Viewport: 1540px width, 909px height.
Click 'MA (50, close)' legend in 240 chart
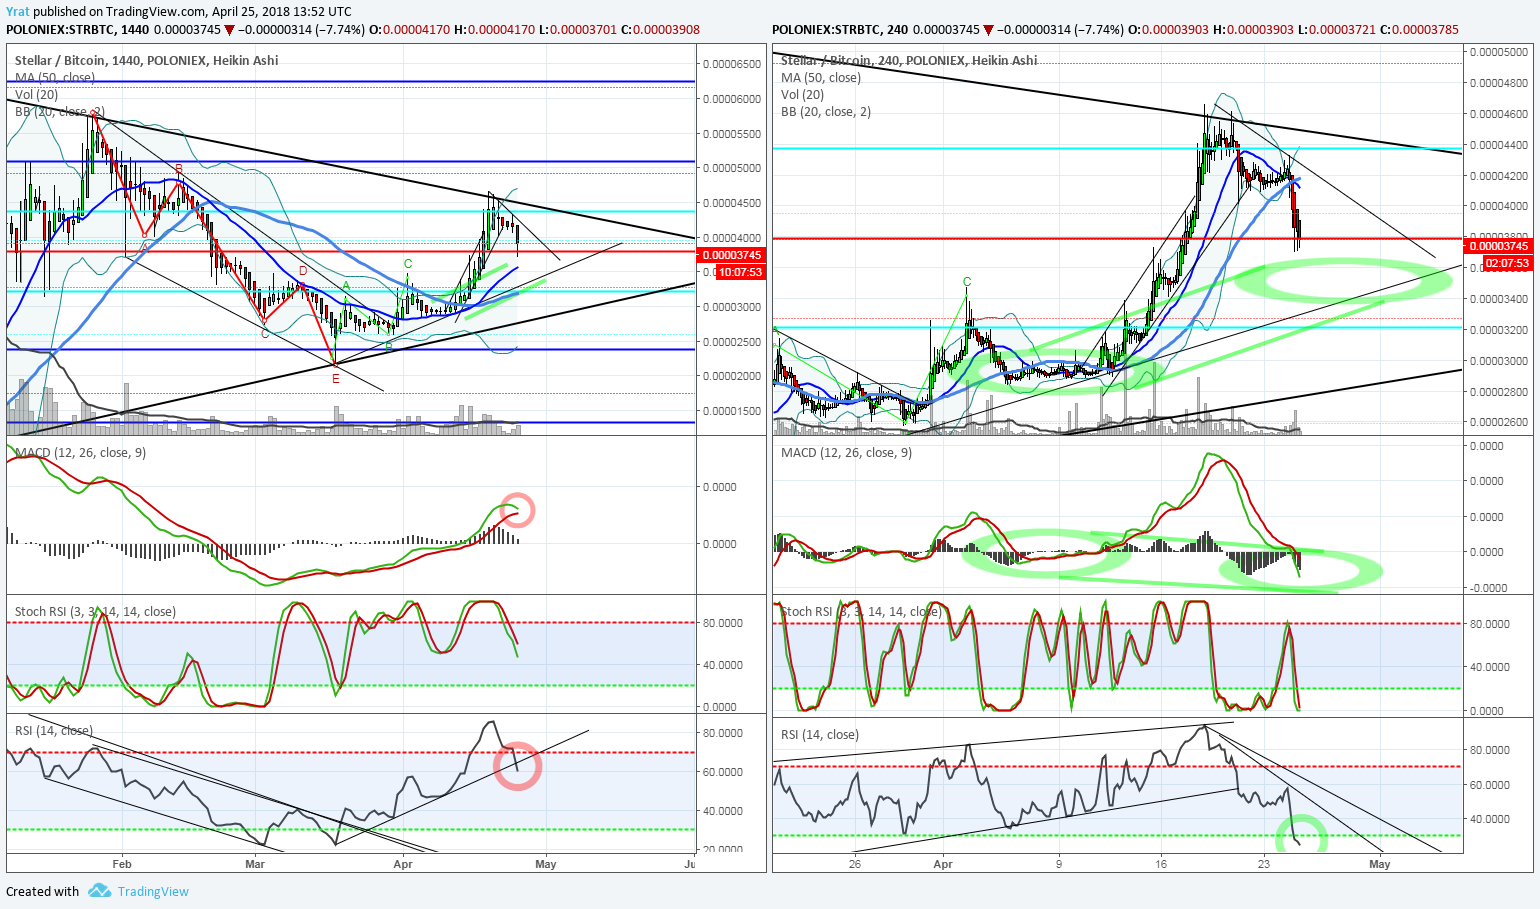coord(821,77)
